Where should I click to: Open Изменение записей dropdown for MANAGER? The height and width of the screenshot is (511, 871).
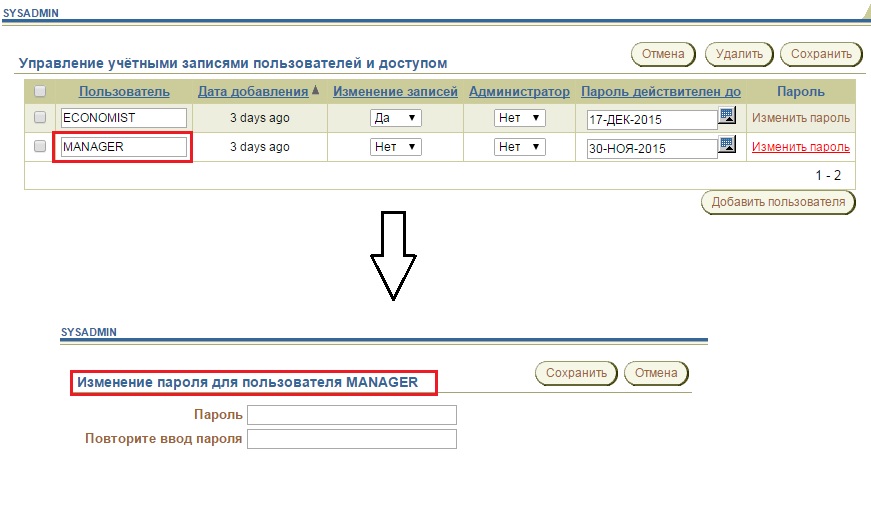(396, 147)
